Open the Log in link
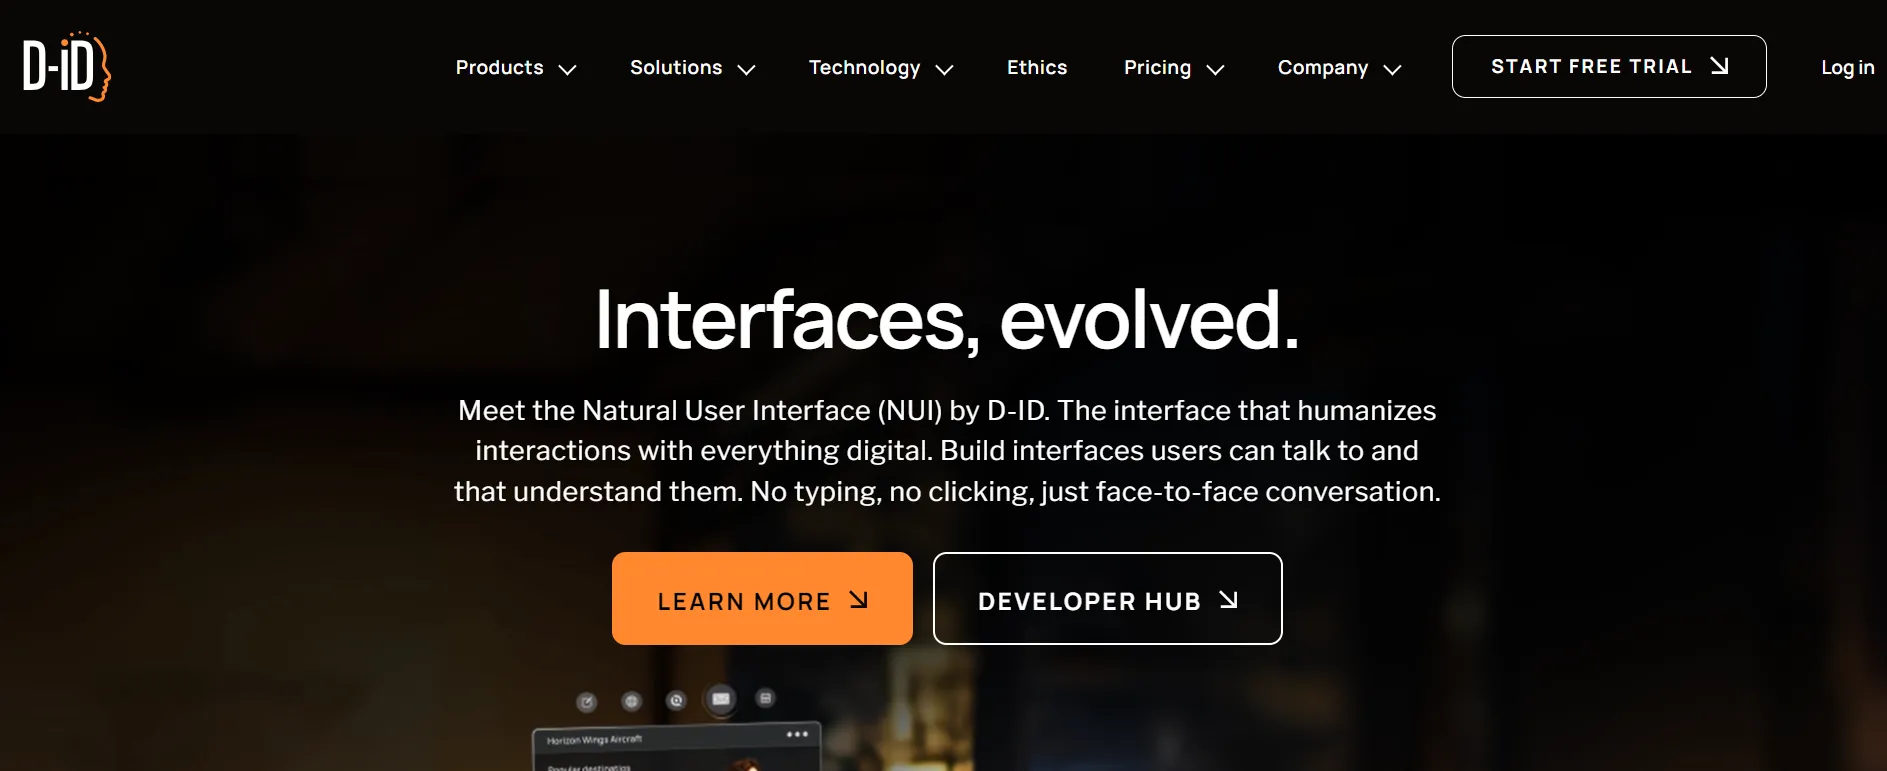This screenshot has height=771, width=1887. coord(1847,68)
